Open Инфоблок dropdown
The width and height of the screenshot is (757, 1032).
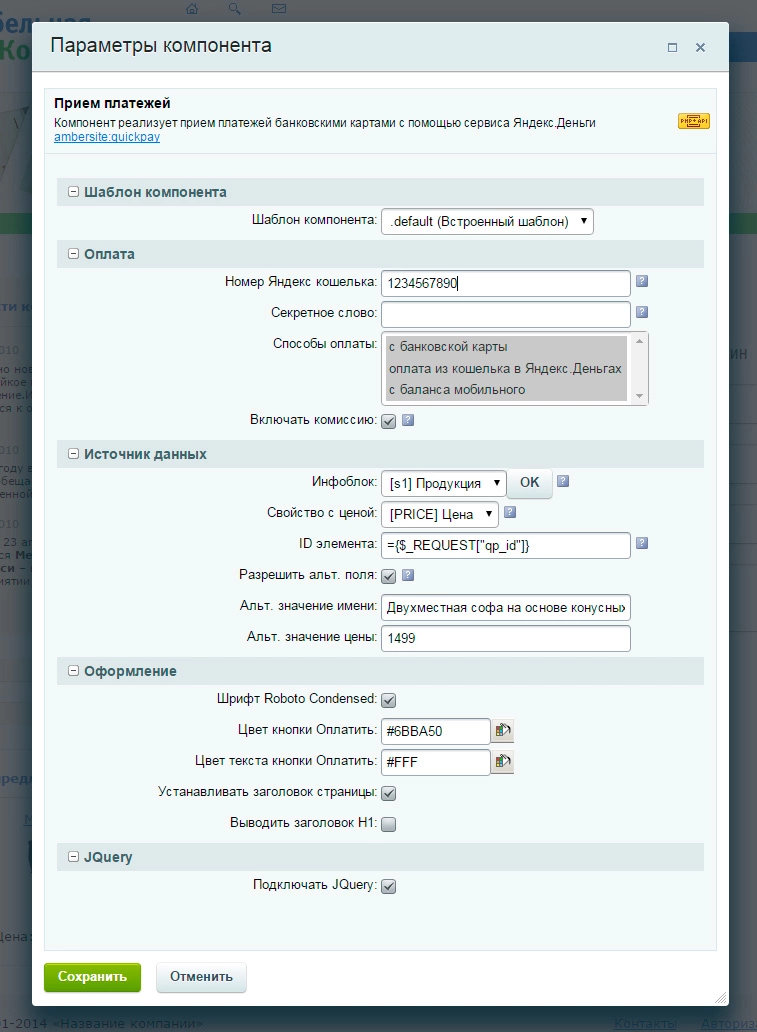pyautogui.click(x=444, y=483)
